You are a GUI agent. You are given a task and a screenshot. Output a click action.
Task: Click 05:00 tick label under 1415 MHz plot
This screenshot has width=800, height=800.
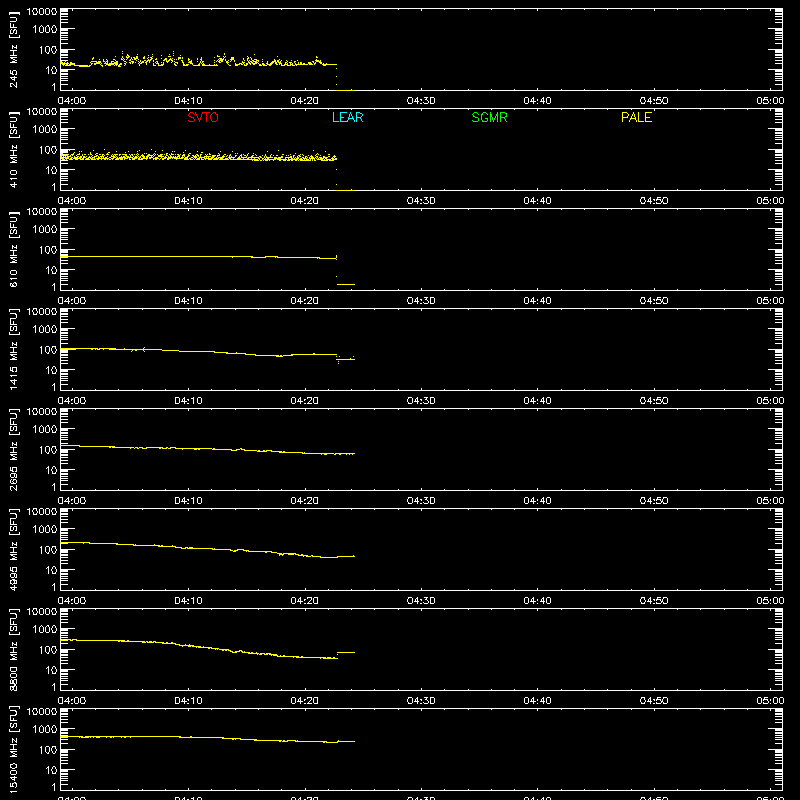pyautogui.click(x=770, y=401)
